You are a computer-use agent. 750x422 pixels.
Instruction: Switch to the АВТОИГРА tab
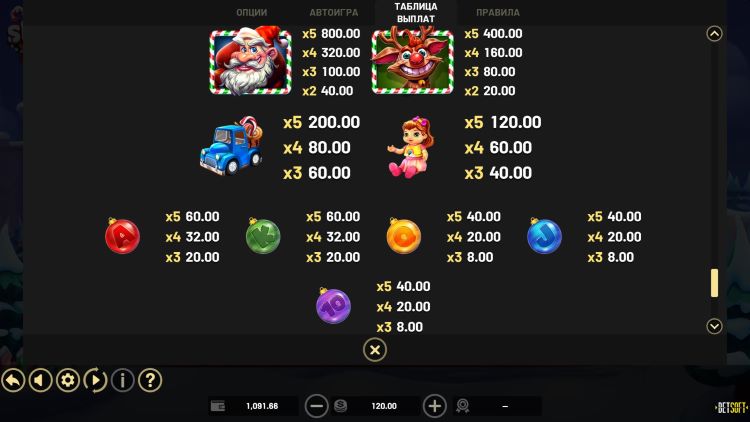[x=334, y=12]
